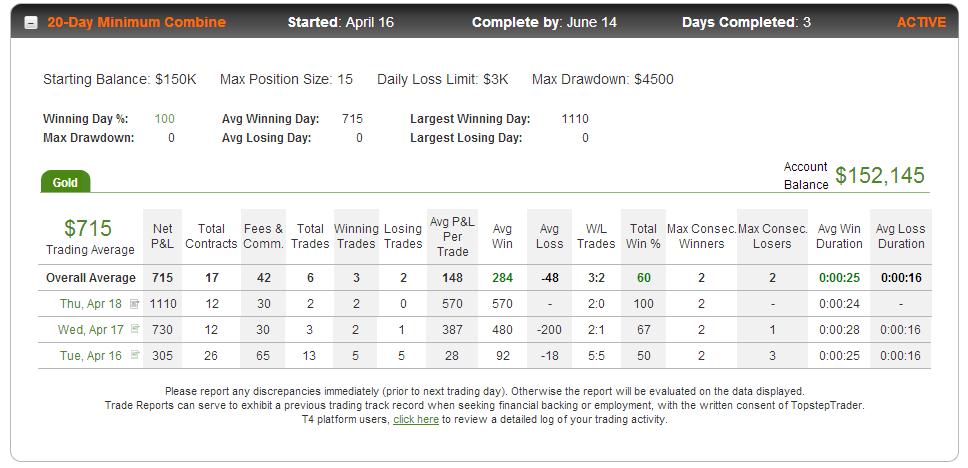Click the Net P&L column header
Screen dimensions: 968x468
tap(162, 236)
